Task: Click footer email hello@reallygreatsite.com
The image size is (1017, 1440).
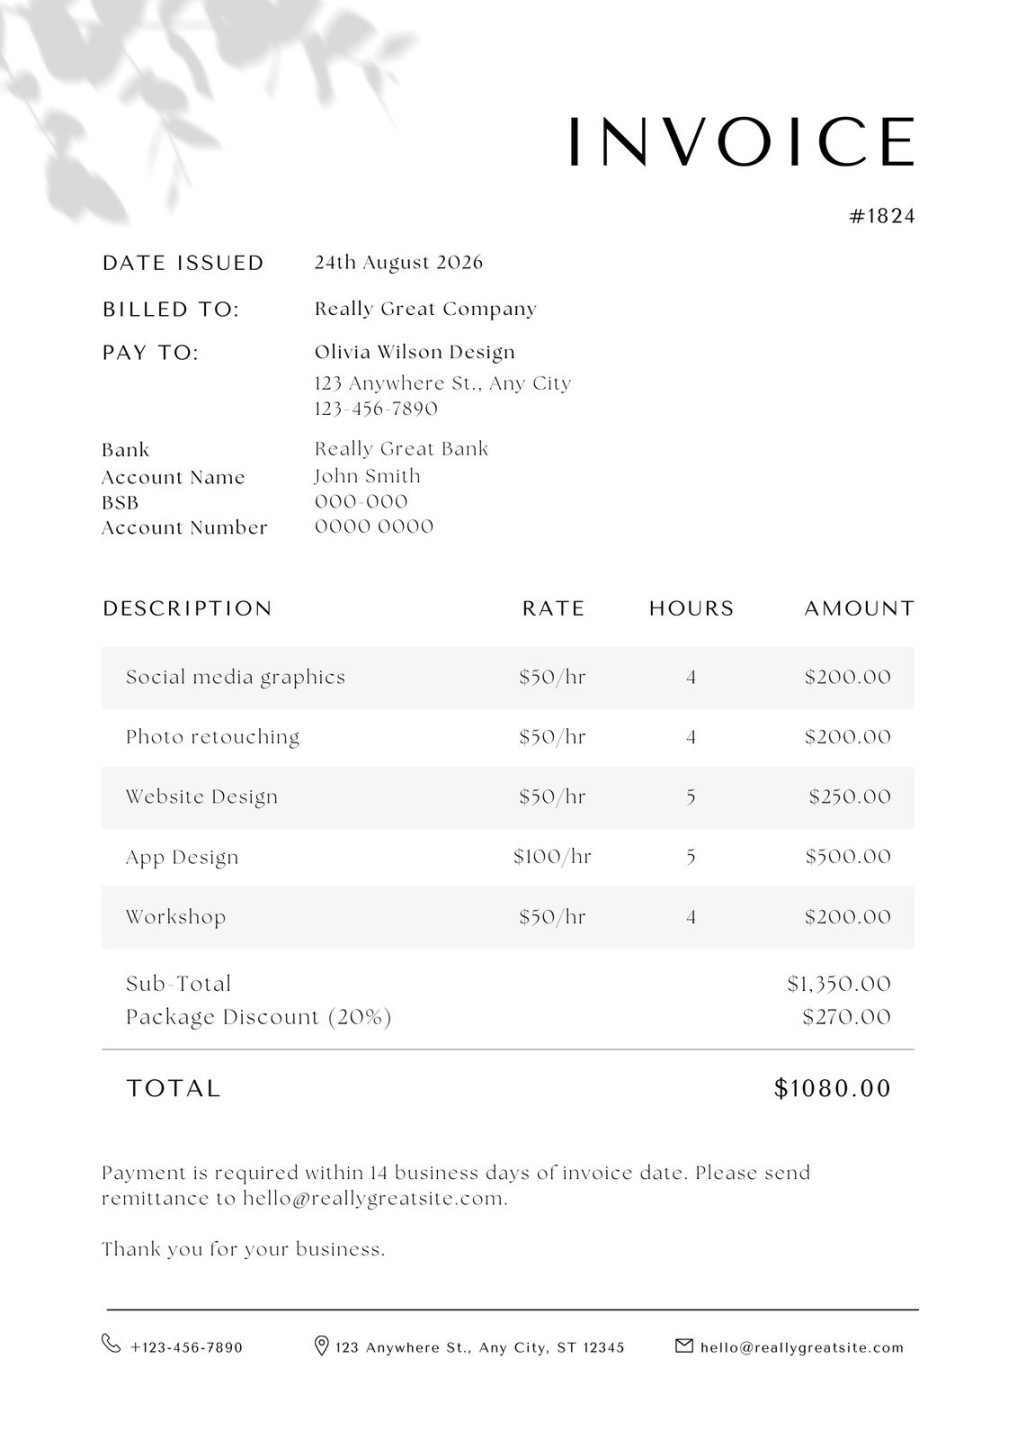Action: point(802,1347)
